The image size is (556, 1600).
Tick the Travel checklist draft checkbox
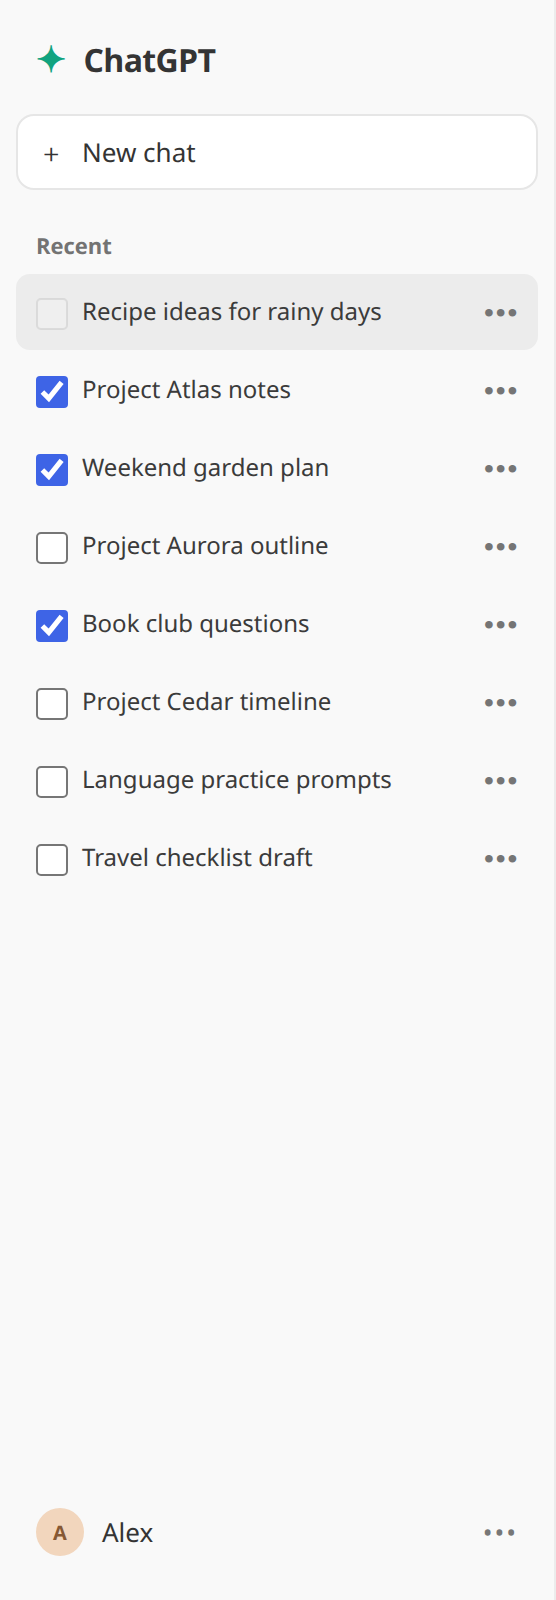pyautogui.click(x=52, y=859)
